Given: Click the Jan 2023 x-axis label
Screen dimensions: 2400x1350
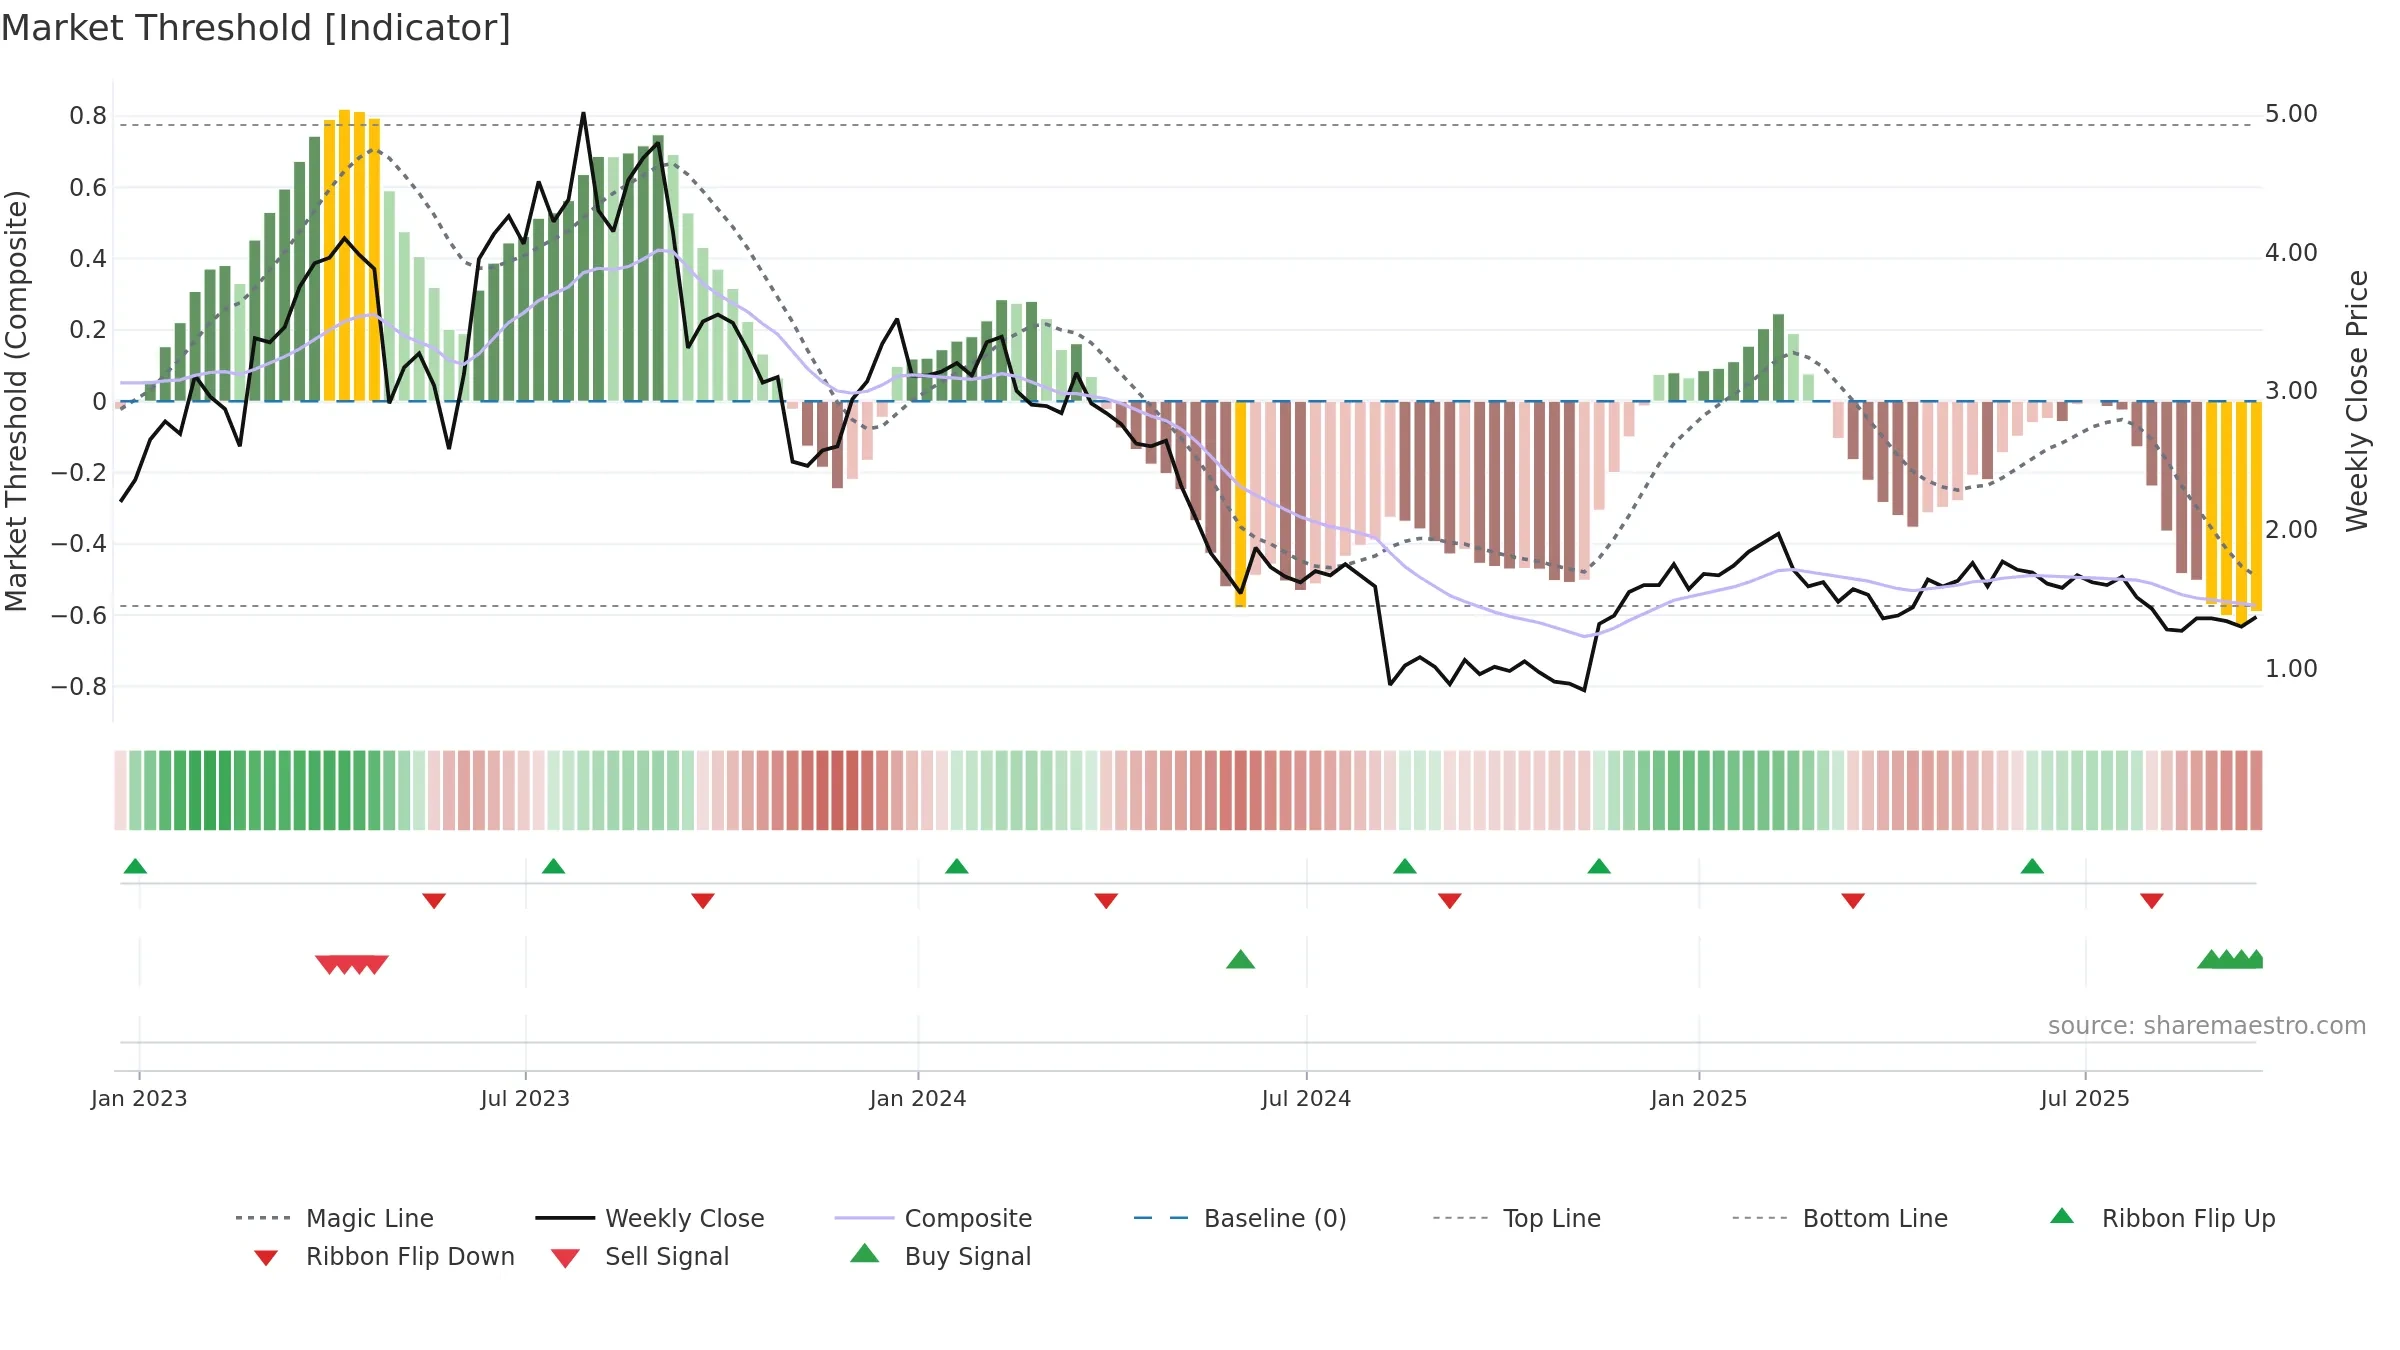Looking at the screenshot, I should (139, 1098).
